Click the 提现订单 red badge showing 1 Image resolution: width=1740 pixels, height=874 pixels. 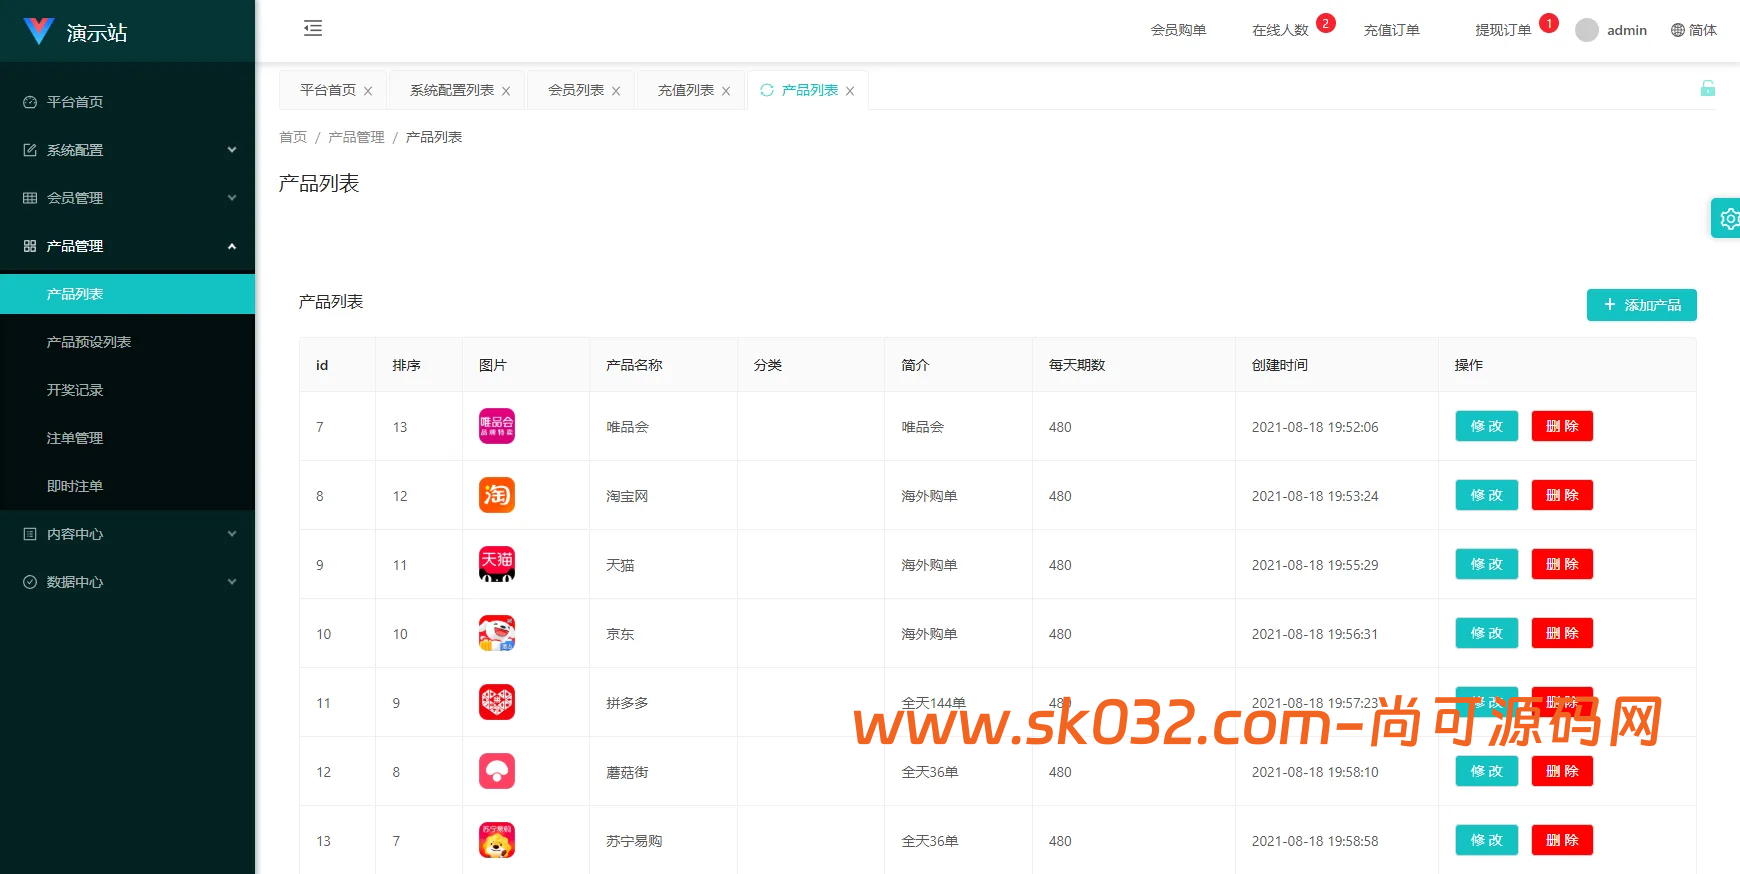pos(1549,23)
